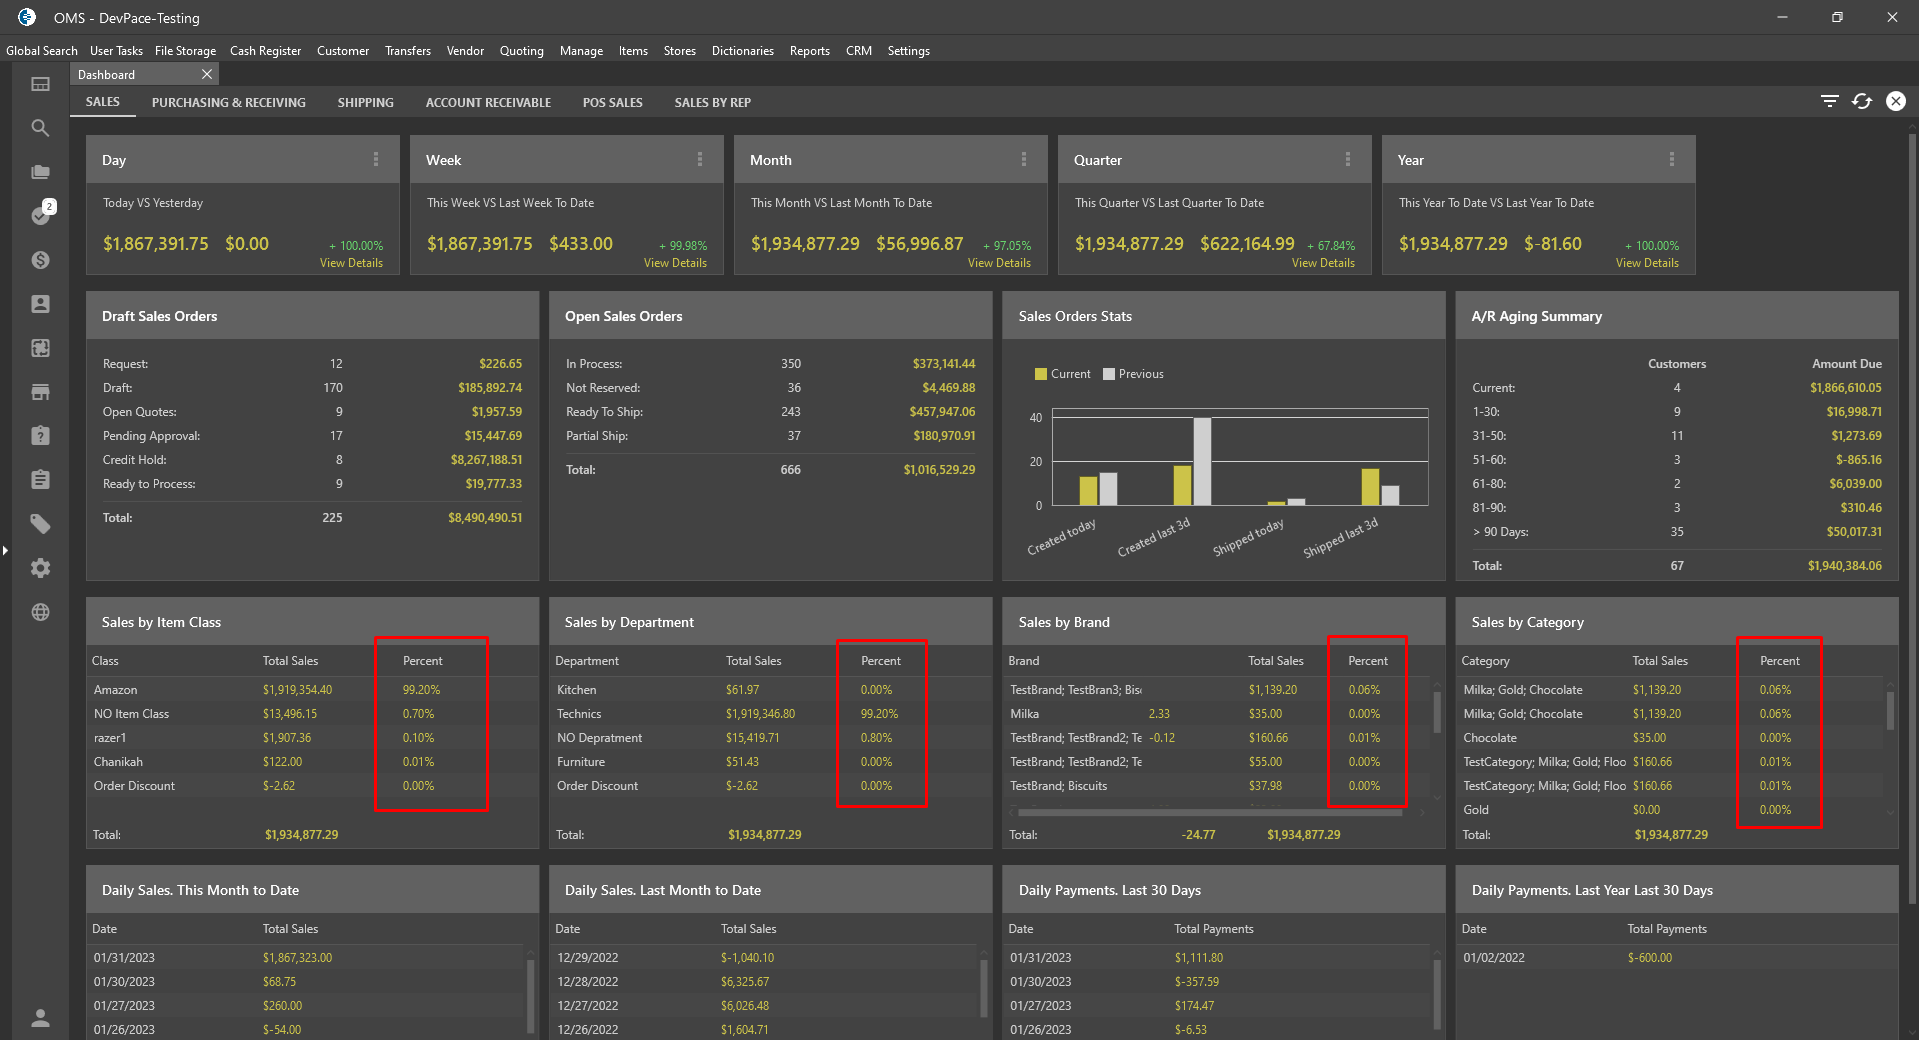Open the Reports menu

(809, 51)
